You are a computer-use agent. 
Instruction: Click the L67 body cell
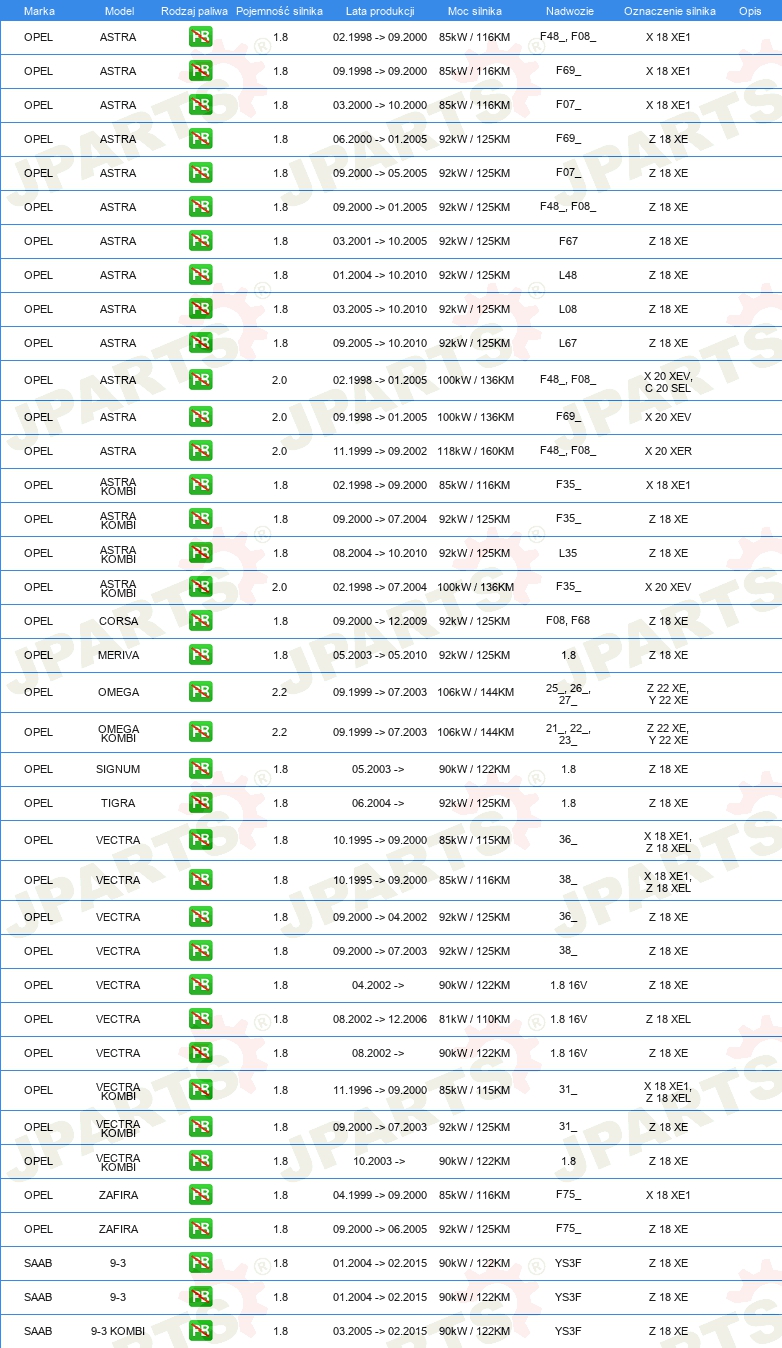(568, 343)
